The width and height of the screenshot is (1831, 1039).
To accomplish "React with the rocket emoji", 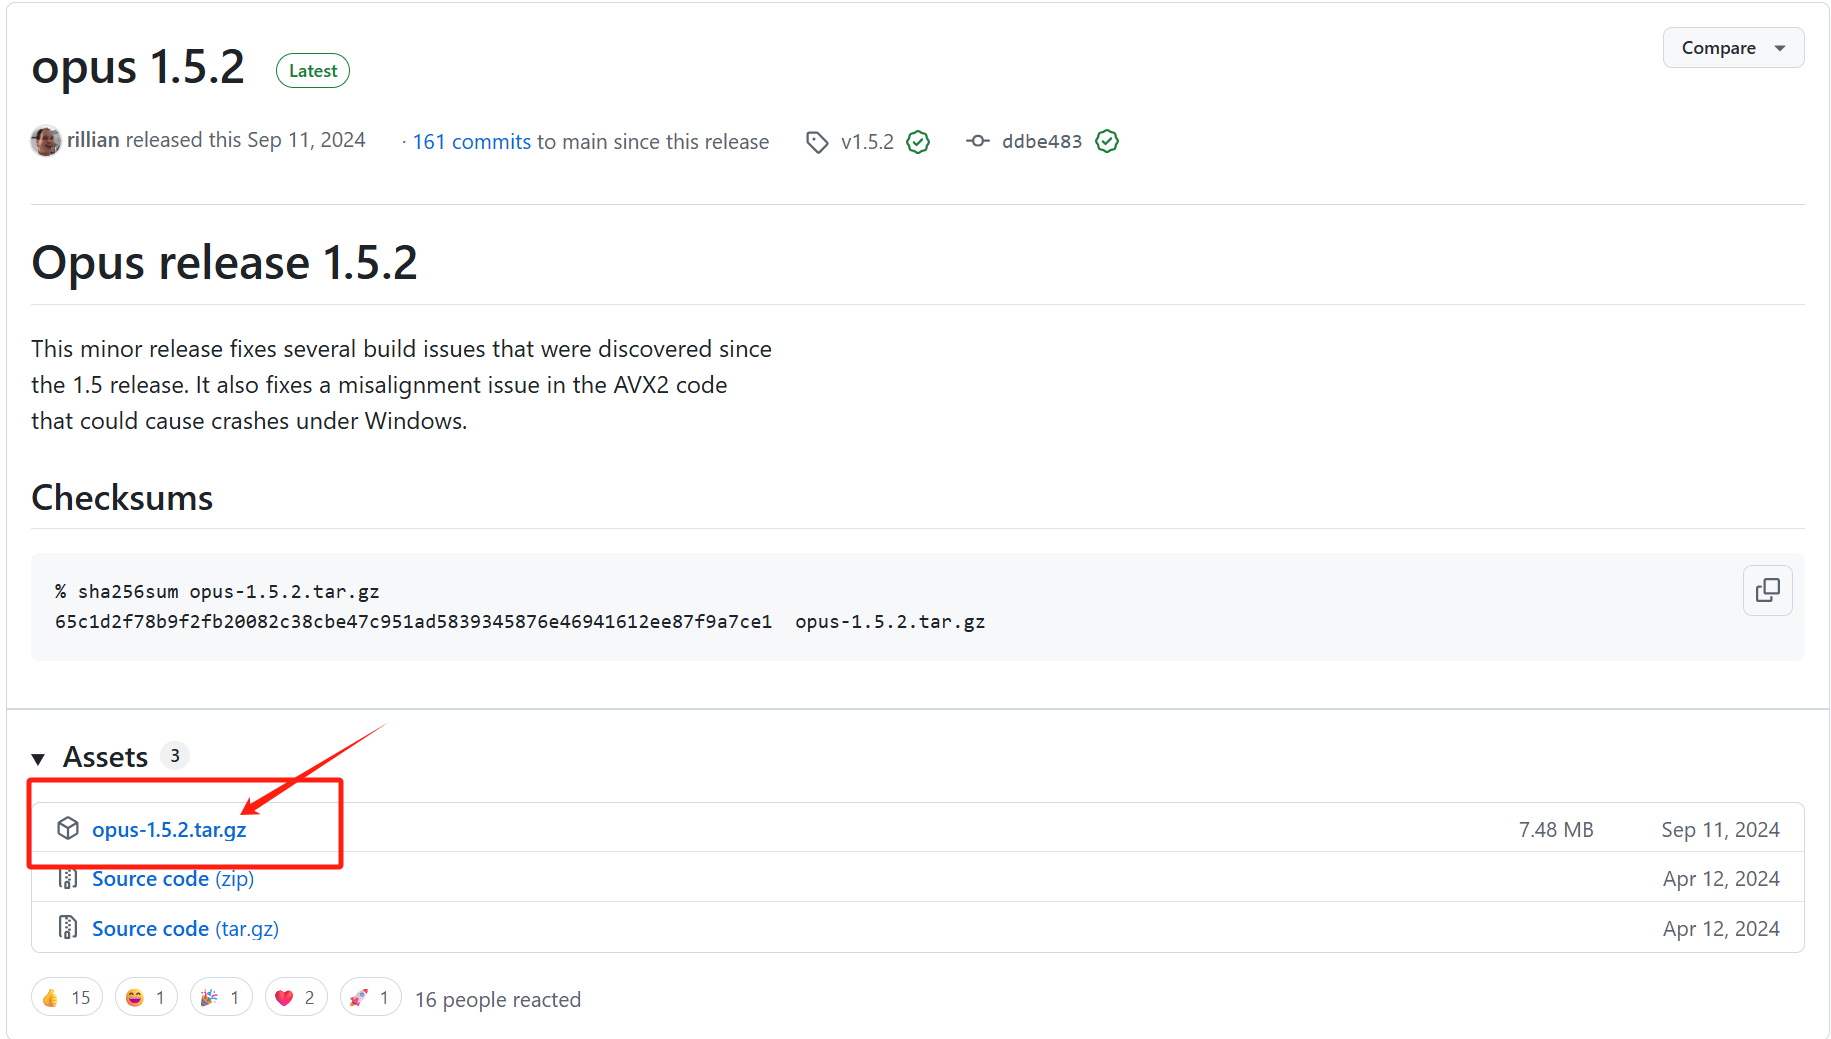I will (371, 997).
